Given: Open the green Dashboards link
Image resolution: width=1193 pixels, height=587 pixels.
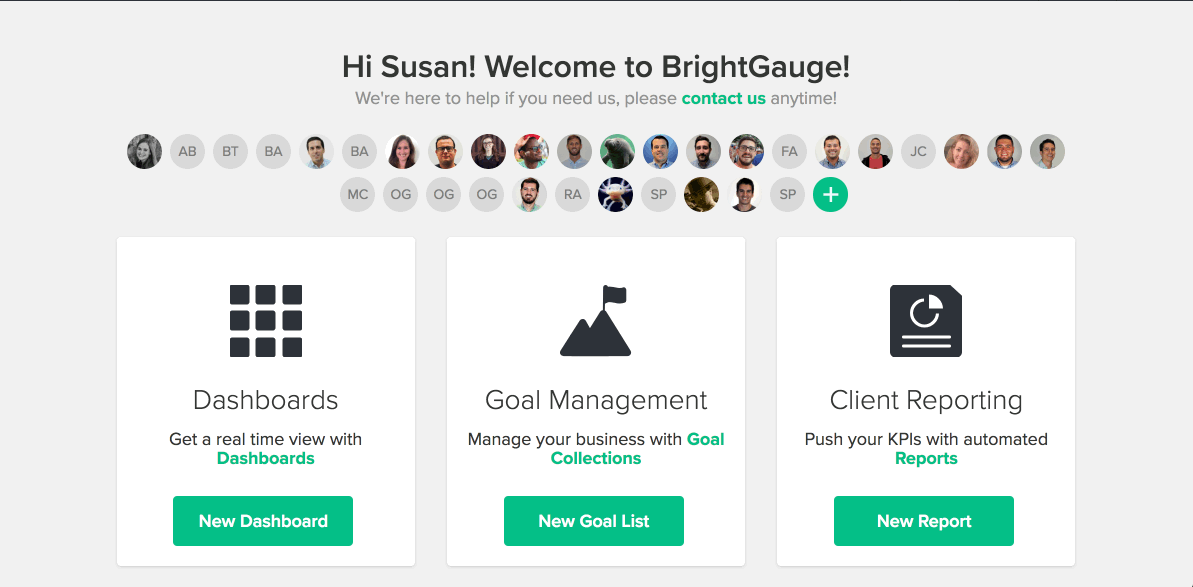Looking at the screenshot, I should (x=266, y=458).
